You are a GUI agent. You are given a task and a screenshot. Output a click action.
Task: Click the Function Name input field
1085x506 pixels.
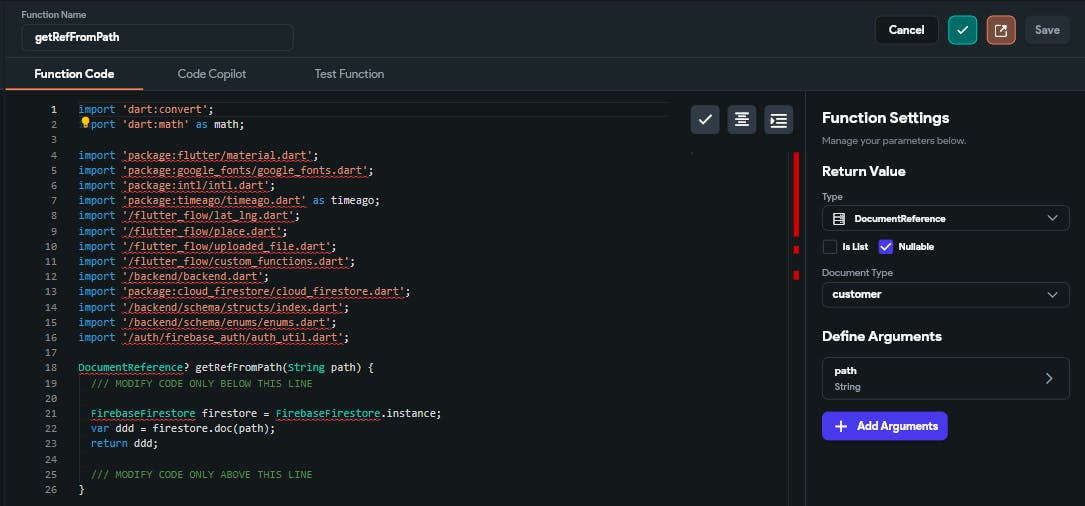click(157, 37)
